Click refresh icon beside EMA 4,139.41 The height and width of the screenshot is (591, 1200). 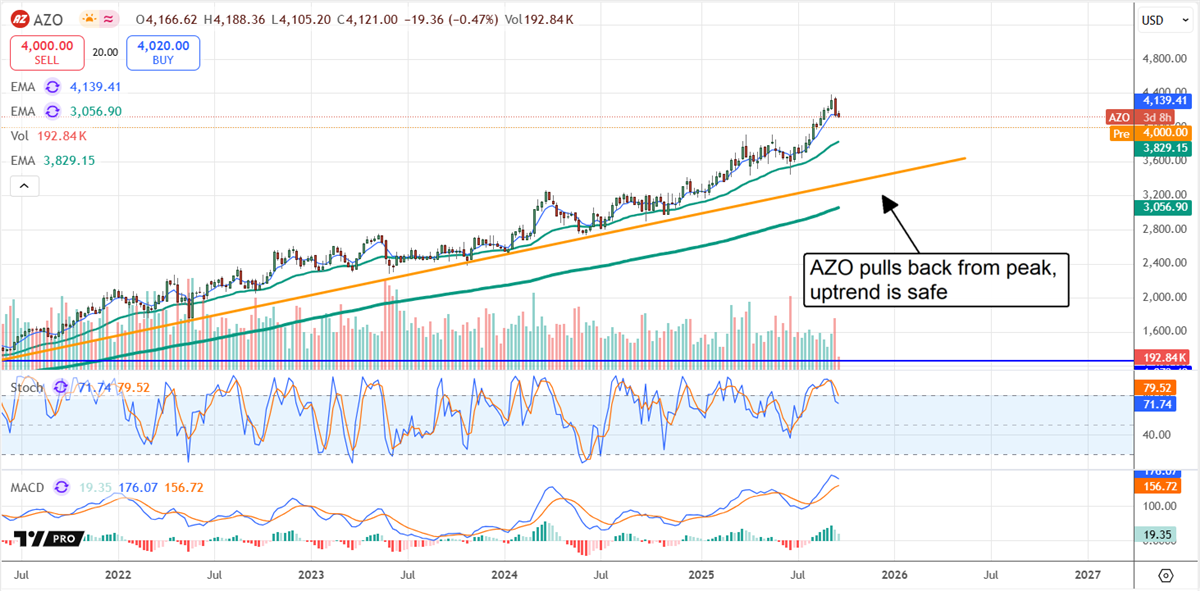tap(53, 87)
